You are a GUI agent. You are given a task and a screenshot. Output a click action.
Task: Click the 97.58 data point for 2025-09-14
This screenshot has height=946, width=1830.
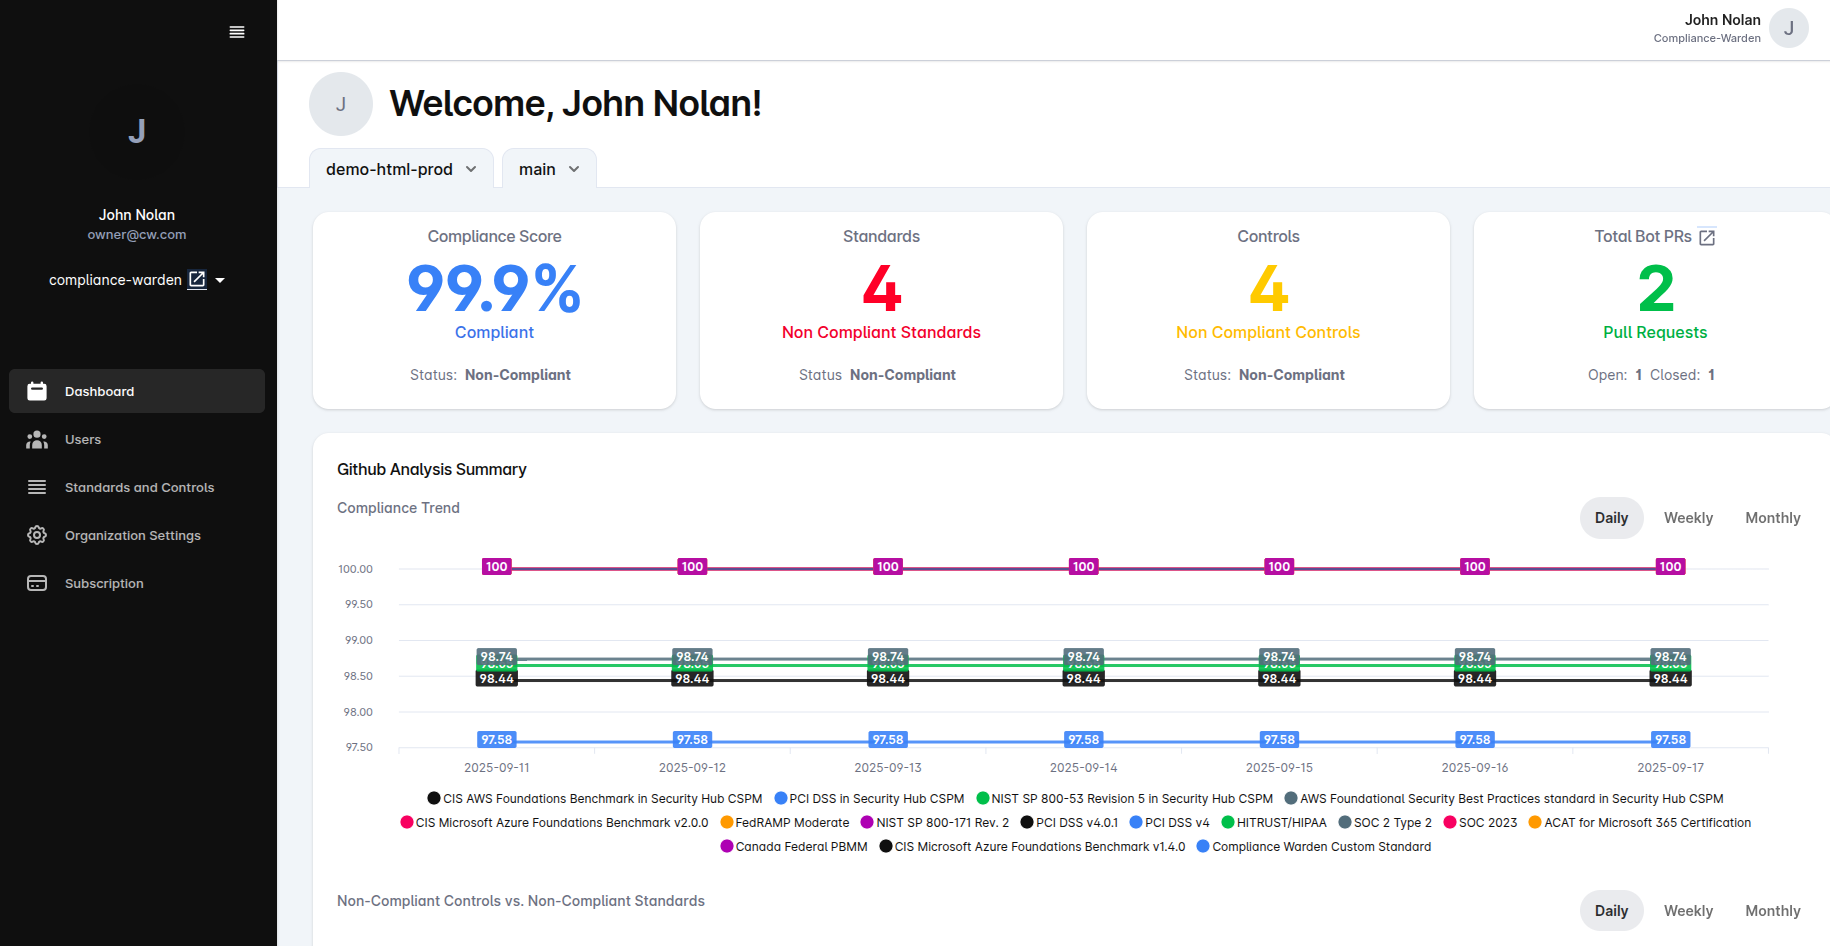pos(1083,740)
